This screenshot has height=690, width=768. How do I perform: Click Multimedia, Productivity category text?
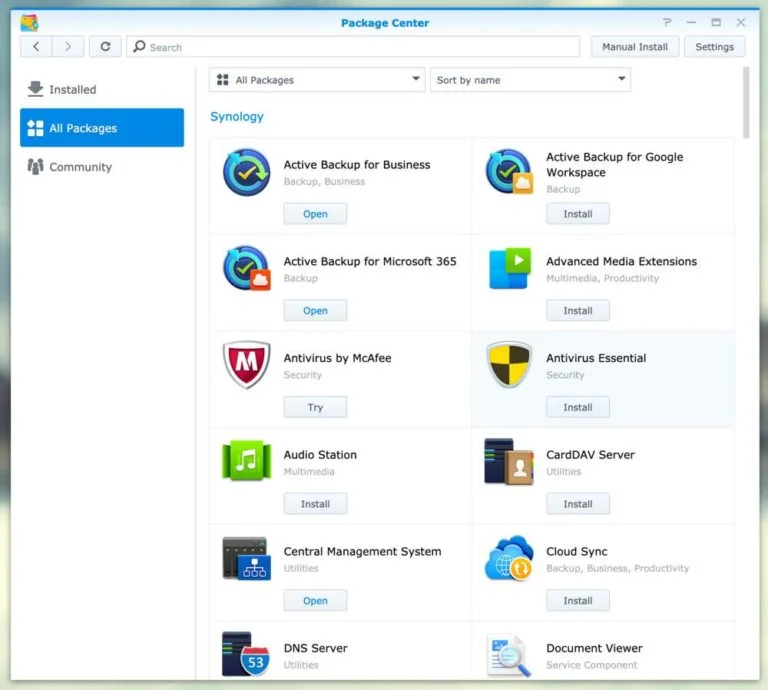click(602, 278)
